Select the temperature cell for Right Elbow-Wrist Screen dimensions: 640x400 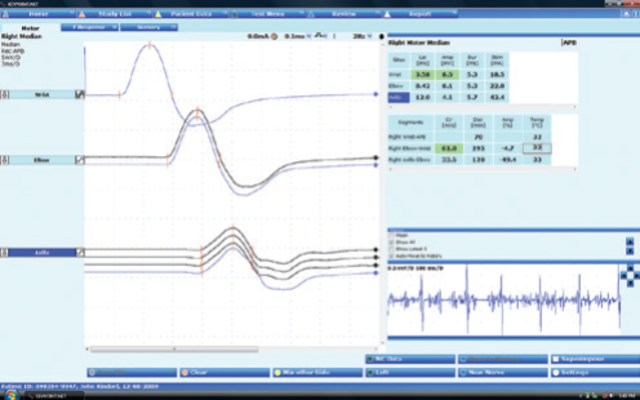coord(536,147)
